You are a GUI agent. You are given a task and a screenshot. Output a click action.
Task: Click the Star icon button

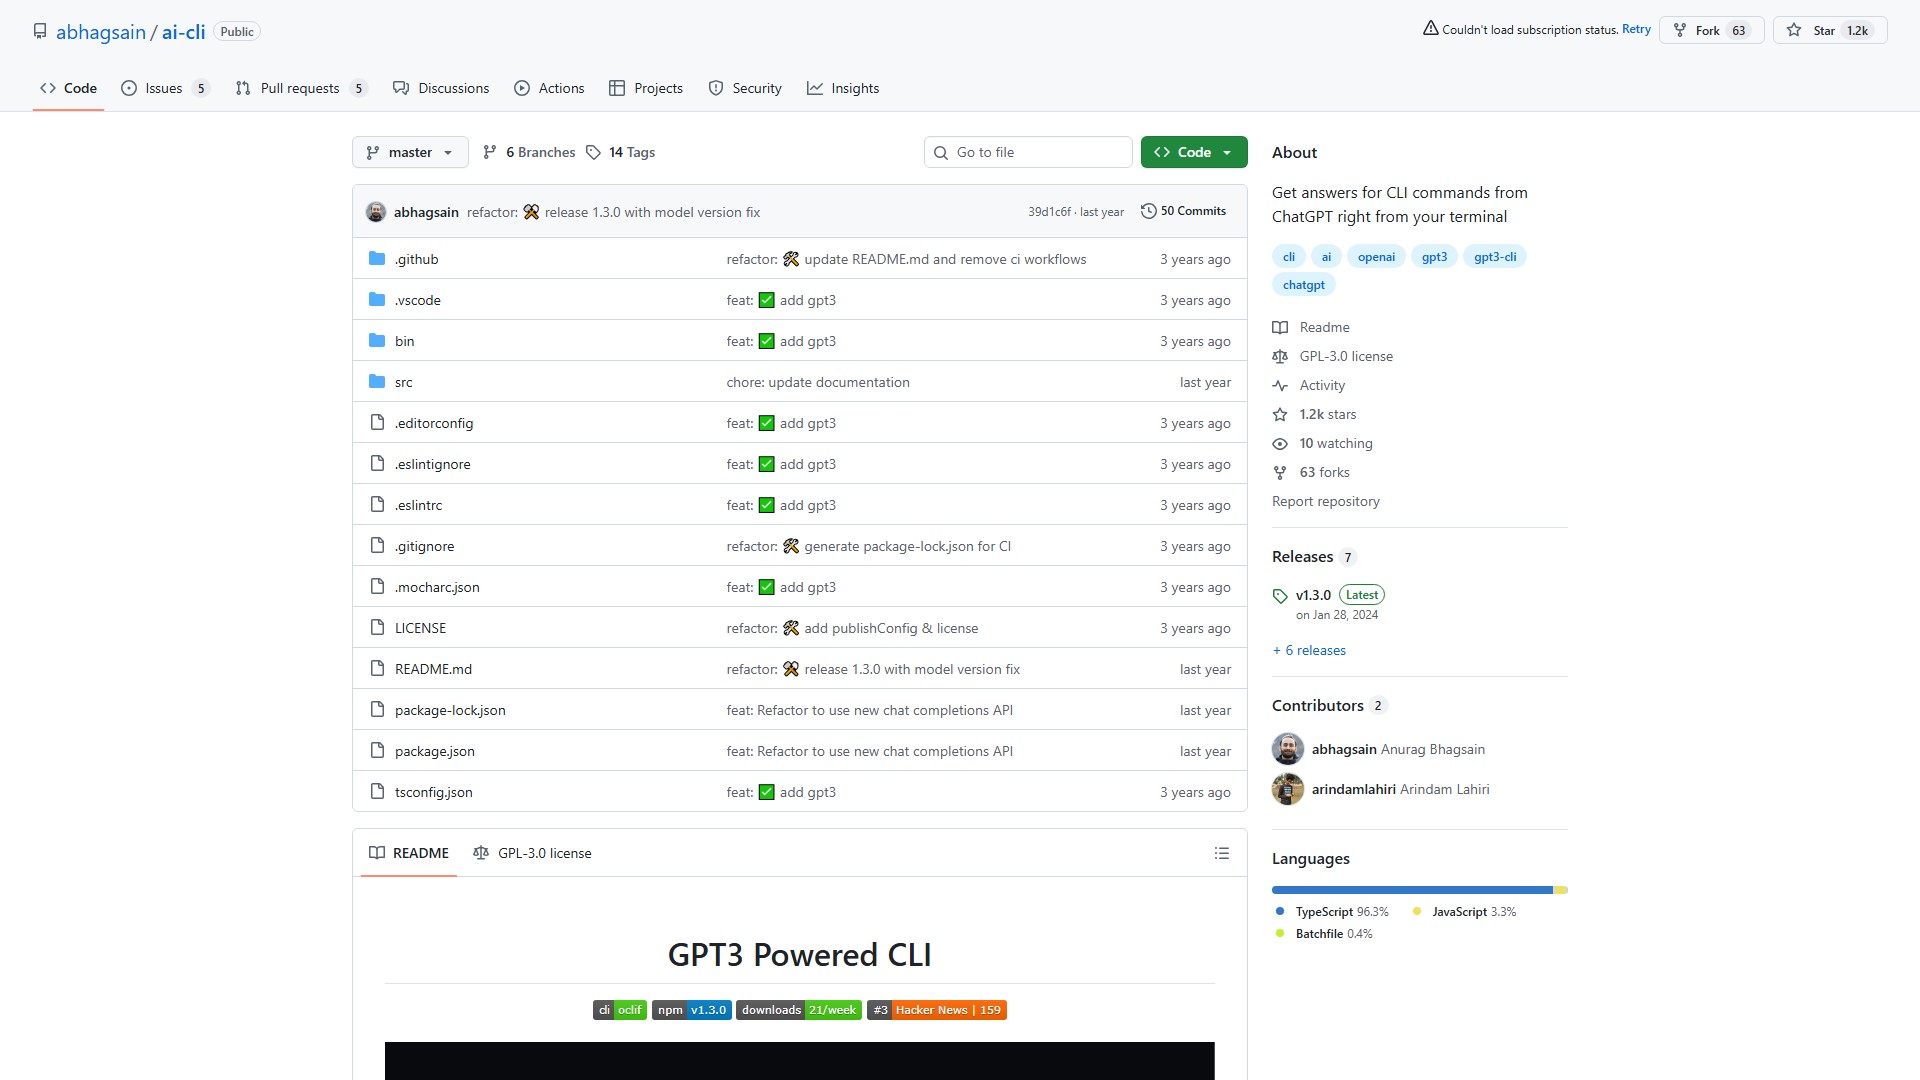pos(1794,30)
